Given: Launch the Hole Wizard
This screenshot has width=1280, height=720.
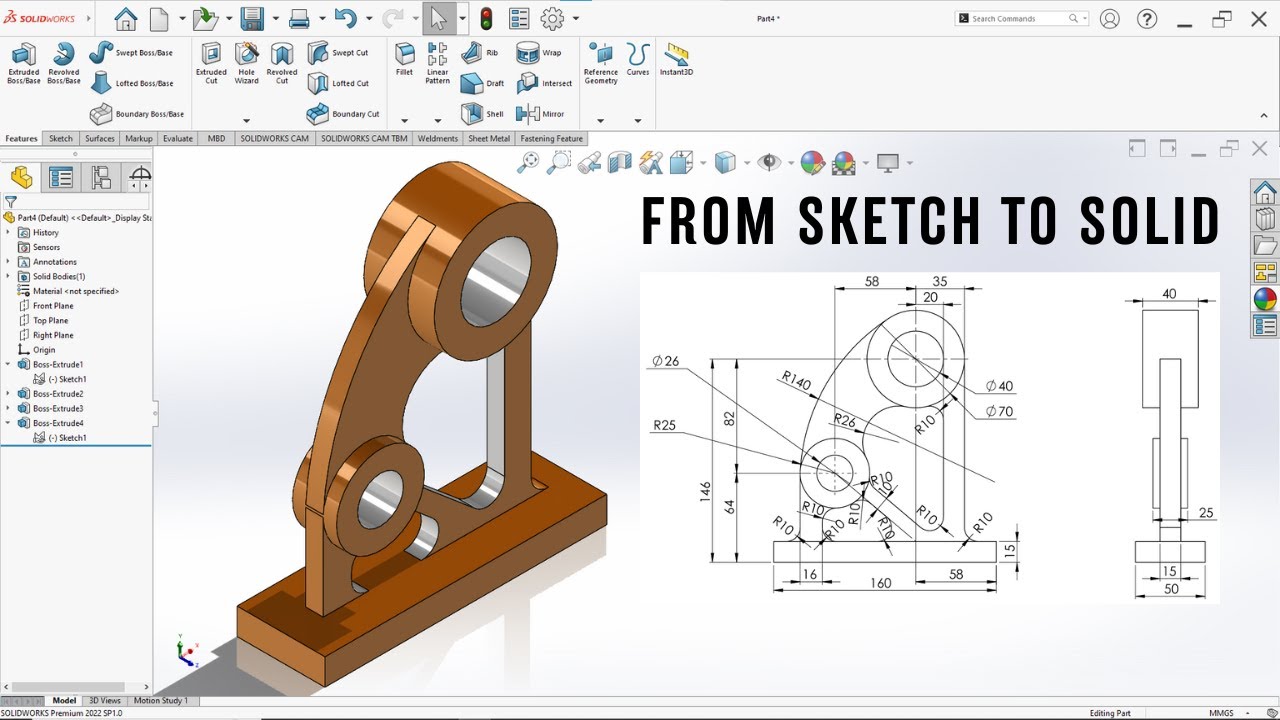Looking at the screenshot, I should (246, 63).
